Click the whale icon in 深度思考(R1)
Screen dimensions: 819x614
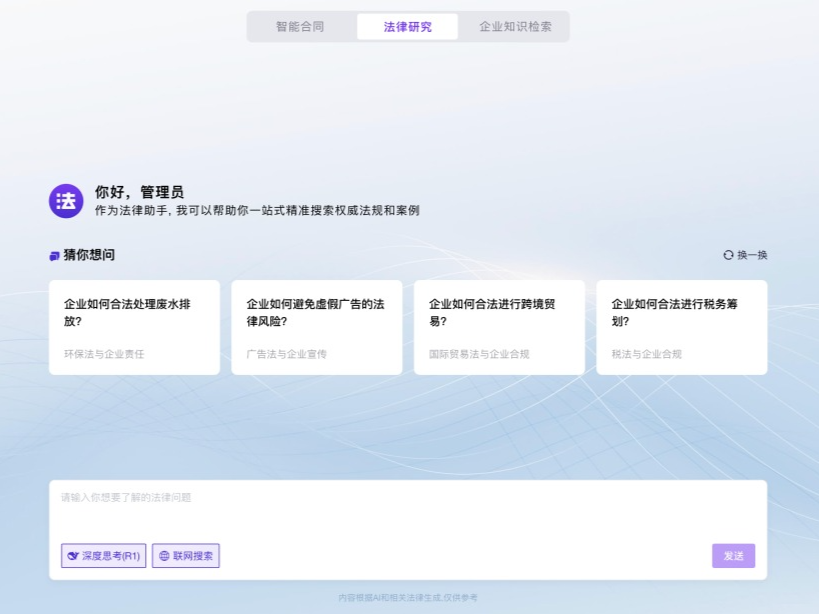click(73, 556)
